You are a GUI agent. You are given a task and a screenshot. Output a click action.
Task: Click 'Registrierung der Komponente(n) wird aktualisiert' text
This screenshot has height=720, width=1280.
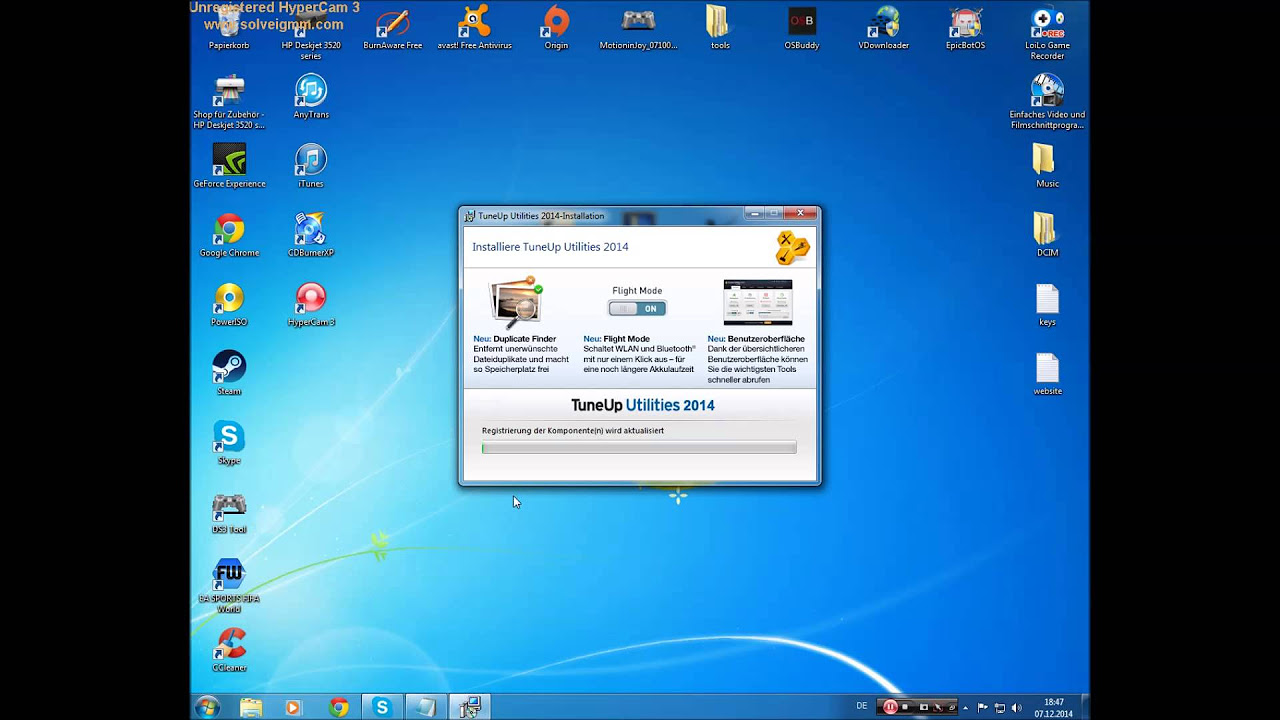pyautogui.click(x=573, y=431)
